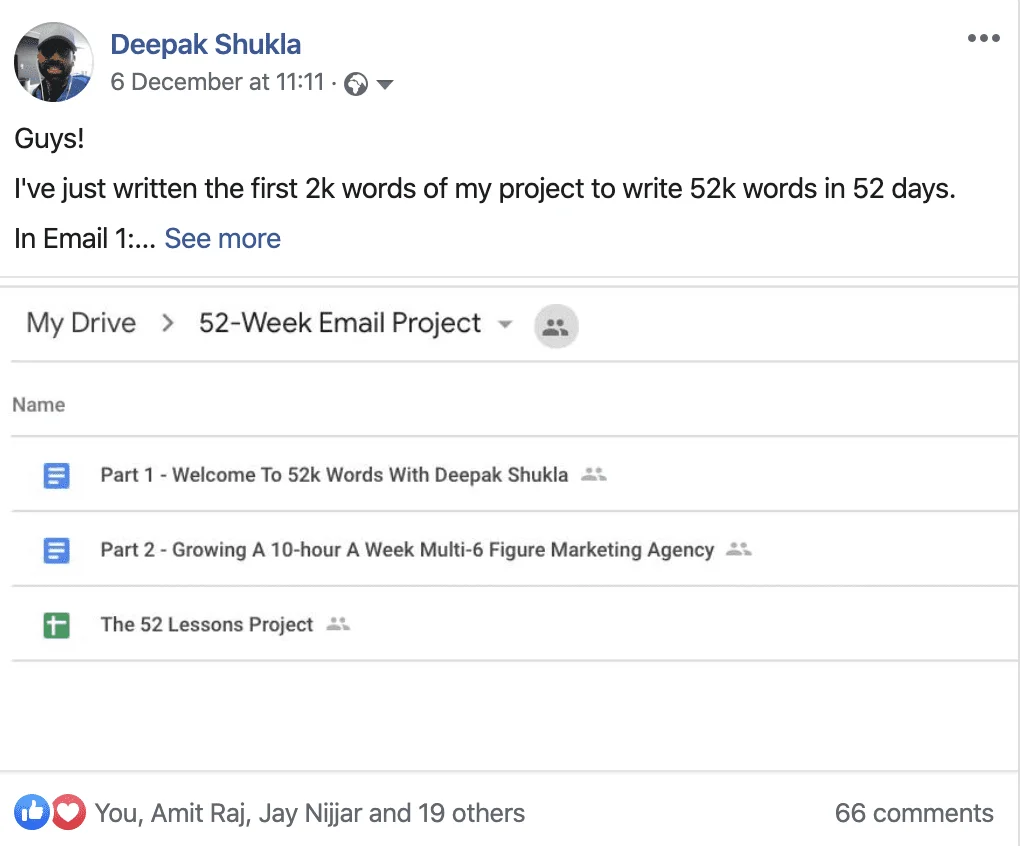
Task: Click the red Love reaction icon
Action: pyautogui.click(x=68, y=812)
